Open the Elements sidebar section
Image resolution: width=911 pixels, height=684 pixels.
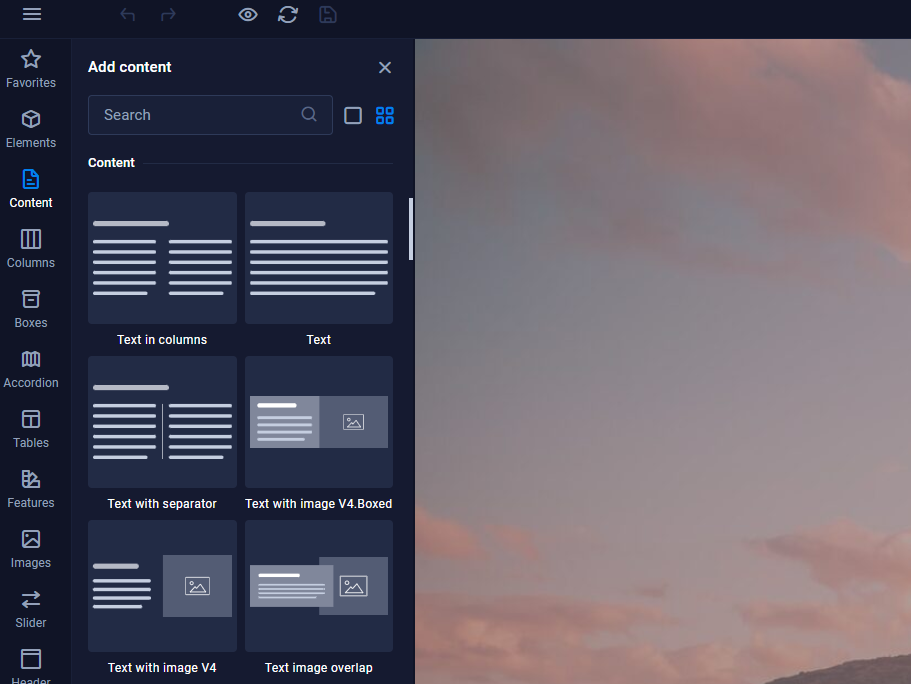tap(31, 129)
